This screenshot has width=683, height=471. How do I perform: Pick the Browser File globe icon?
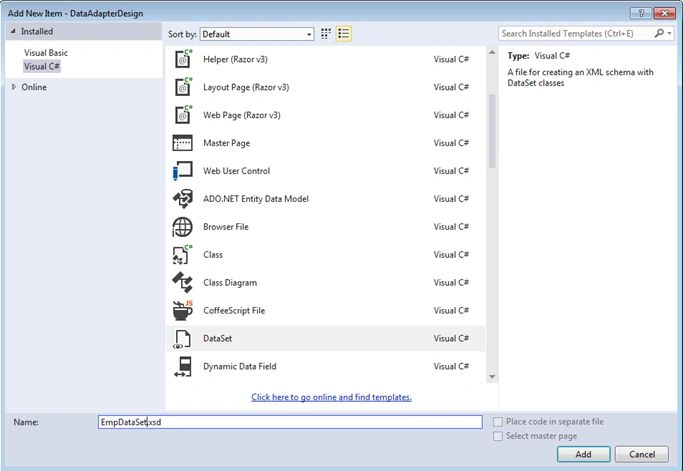[182, 227]
